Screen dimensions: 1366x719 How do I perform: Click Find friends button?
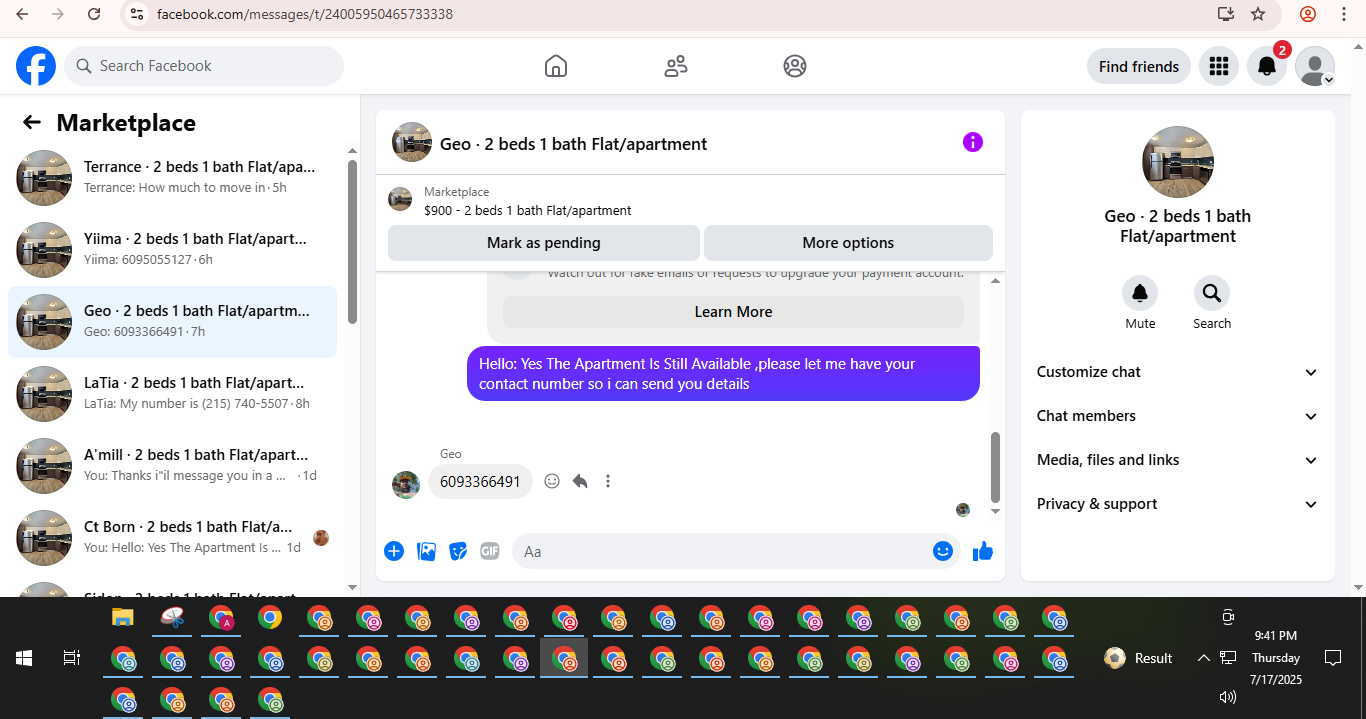1139,67
